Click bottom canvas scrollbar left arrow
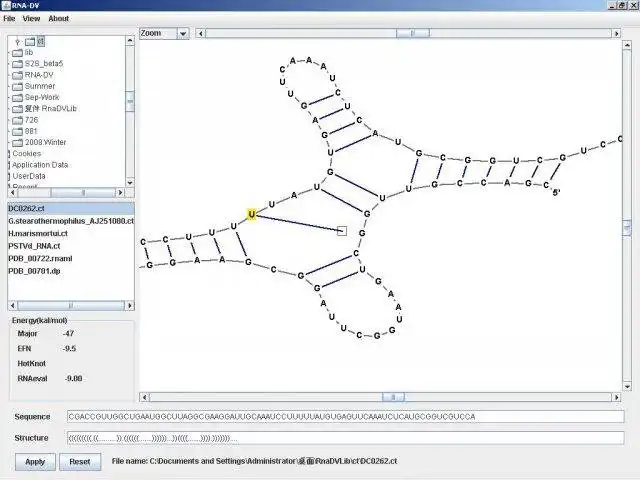The image size is (640, 480). tap(144, 397)
